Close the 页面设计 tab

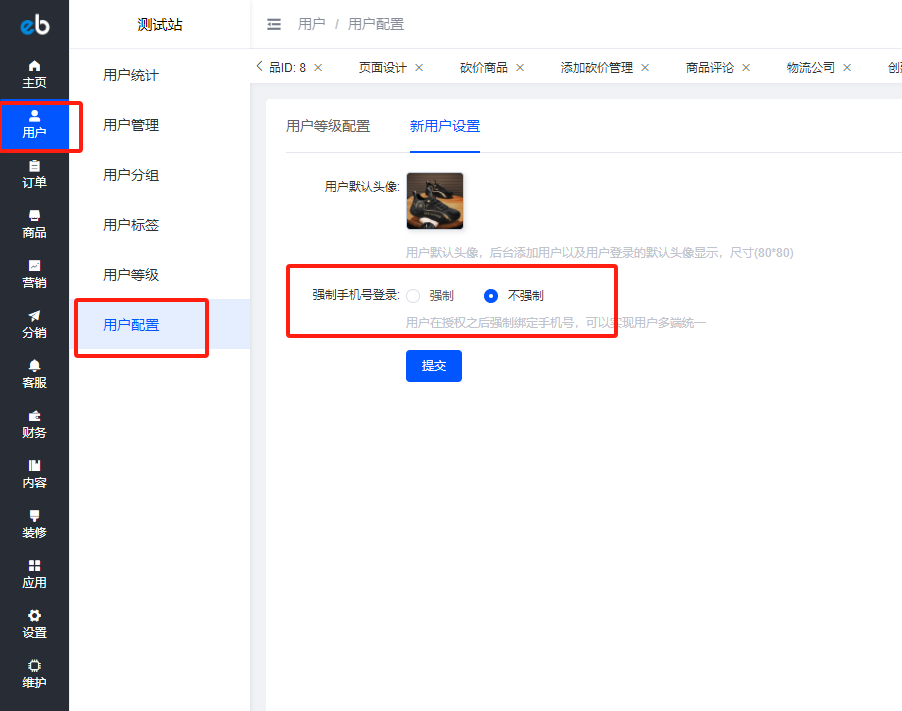pos(419,68)
